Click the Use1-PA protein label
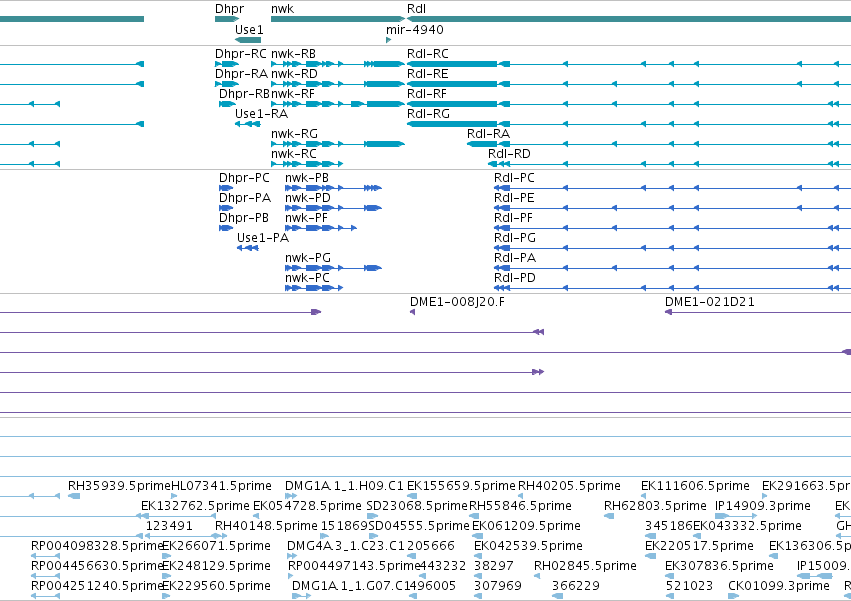The height and width of the screenshot is (601, 851). tap(263, 238)
